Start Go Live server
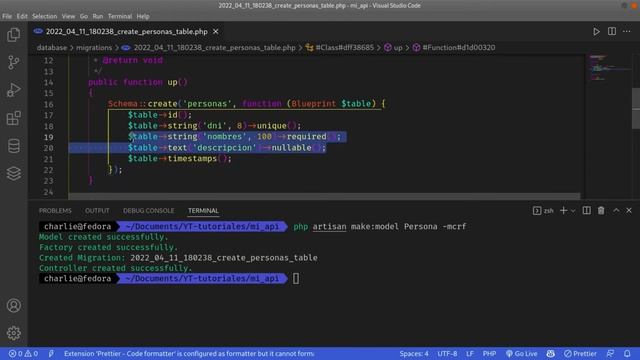Viewport: 640px width, 360px height. (x=522, y=353)
